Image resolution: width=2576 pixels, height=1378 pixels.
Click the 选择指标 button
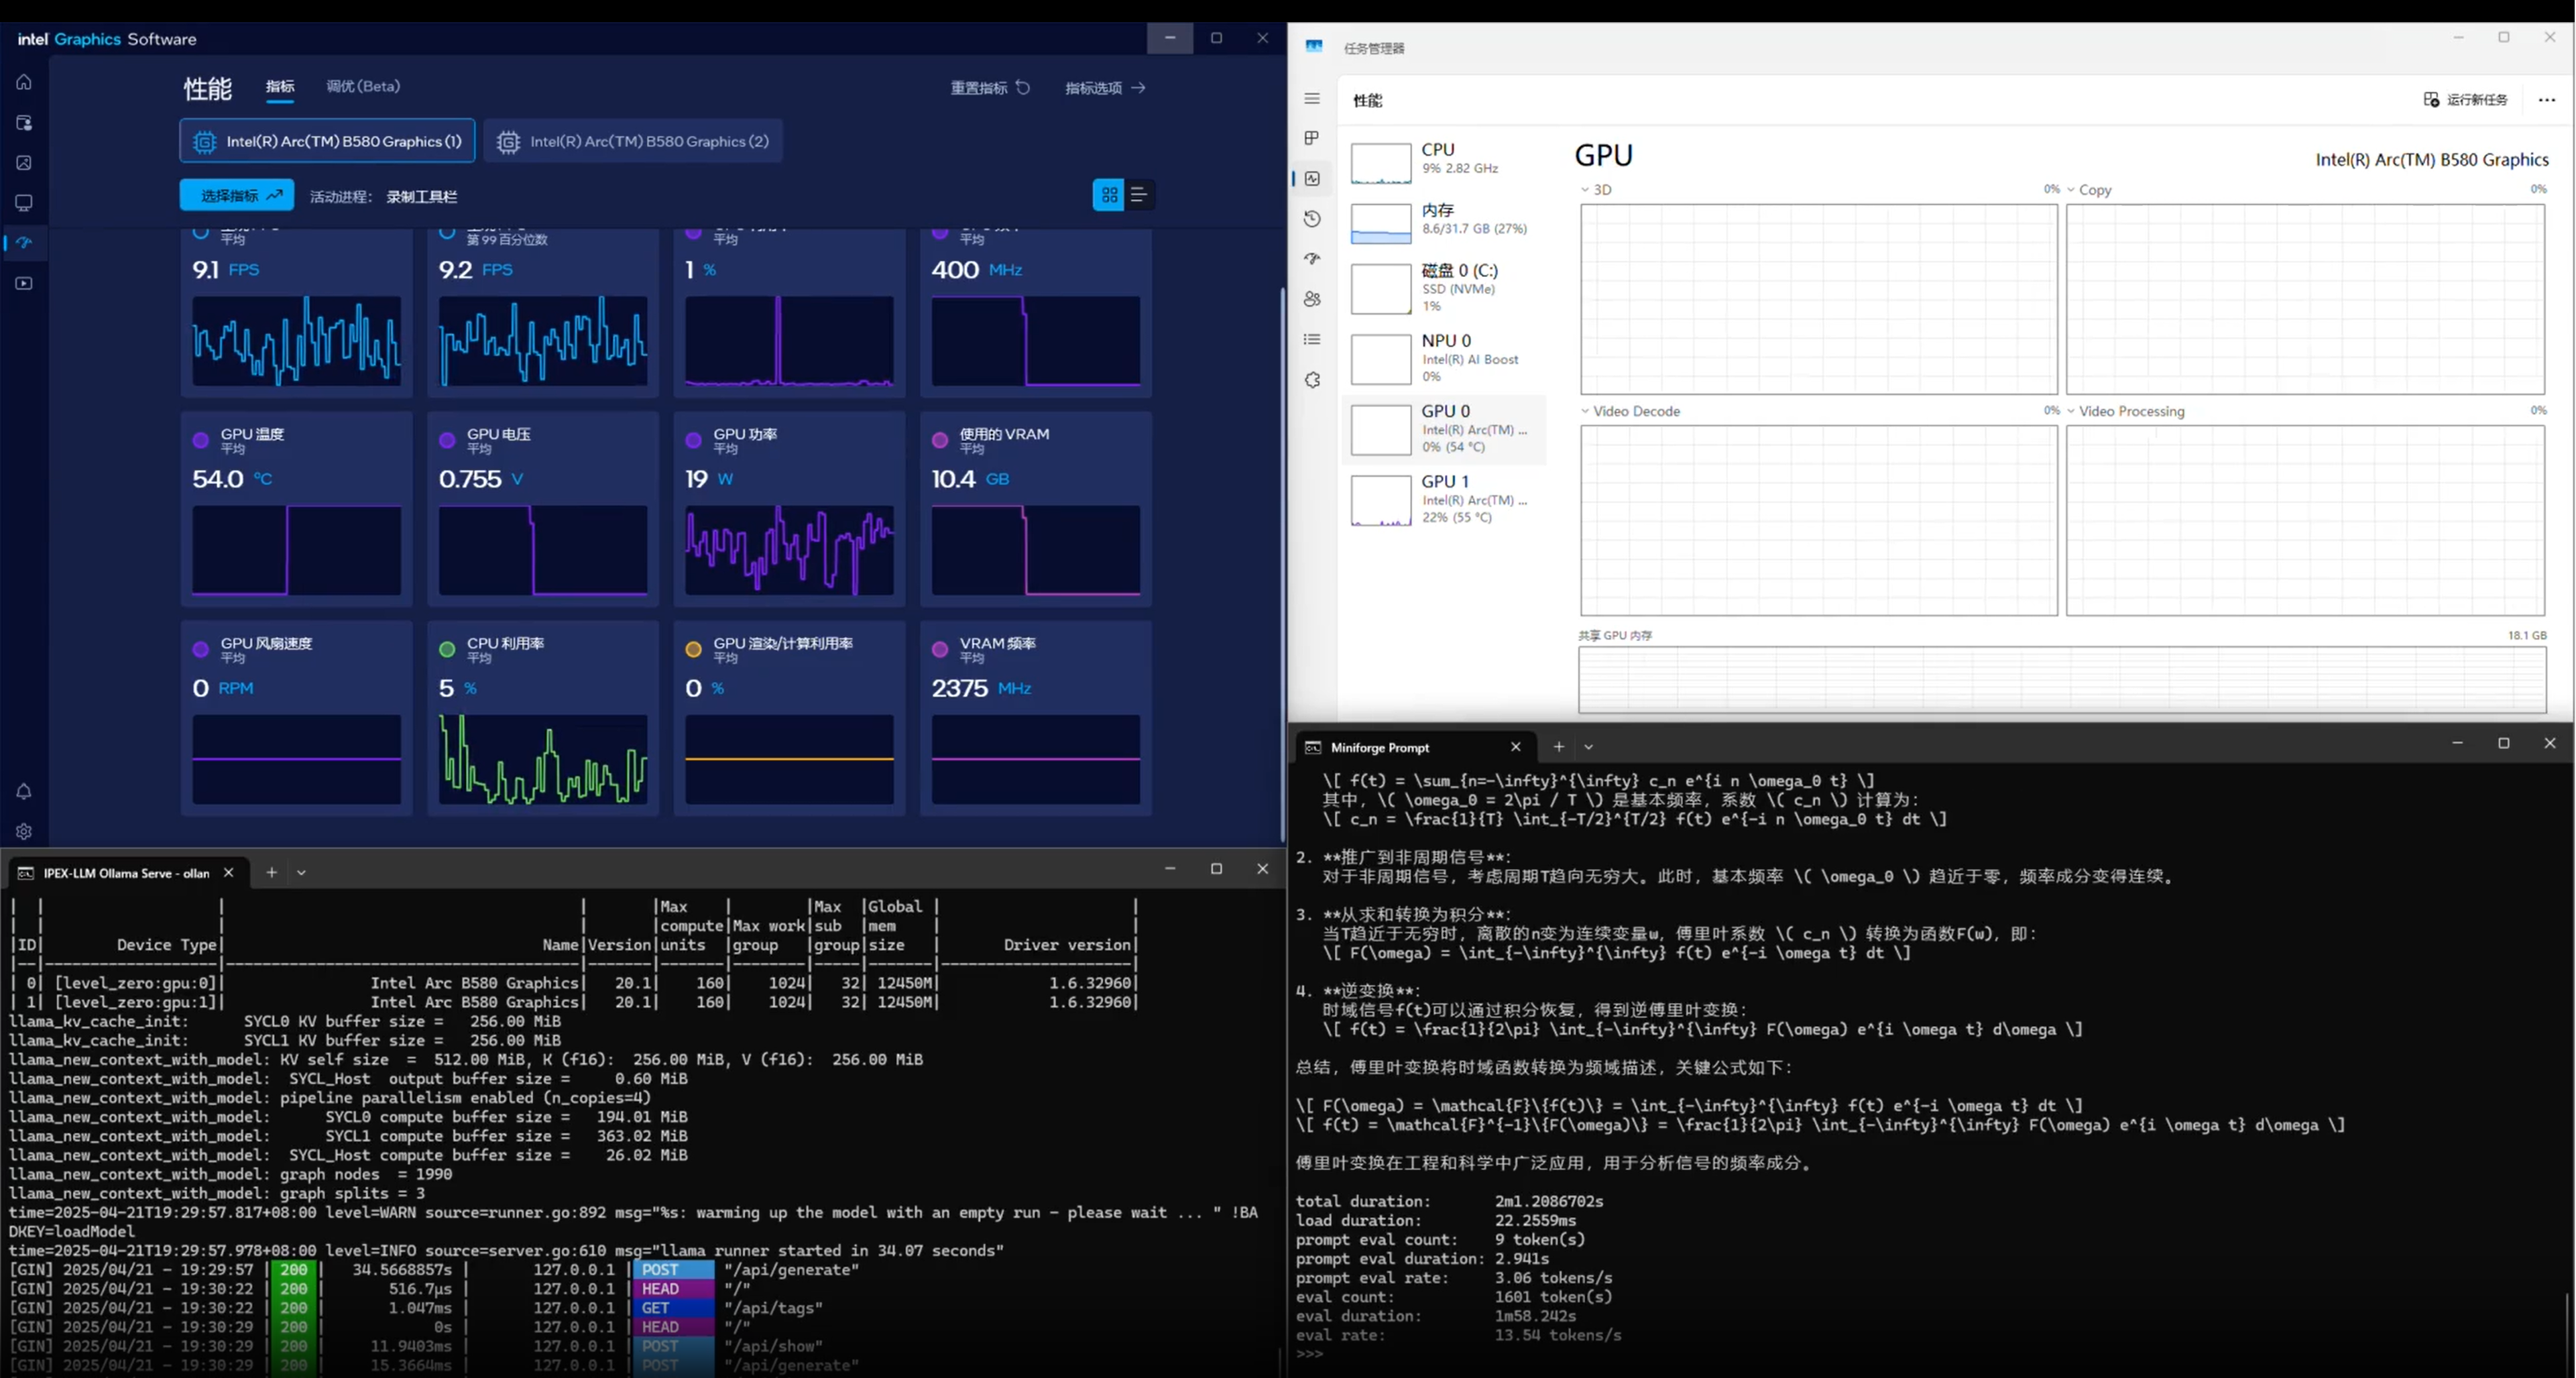[237, 195]
